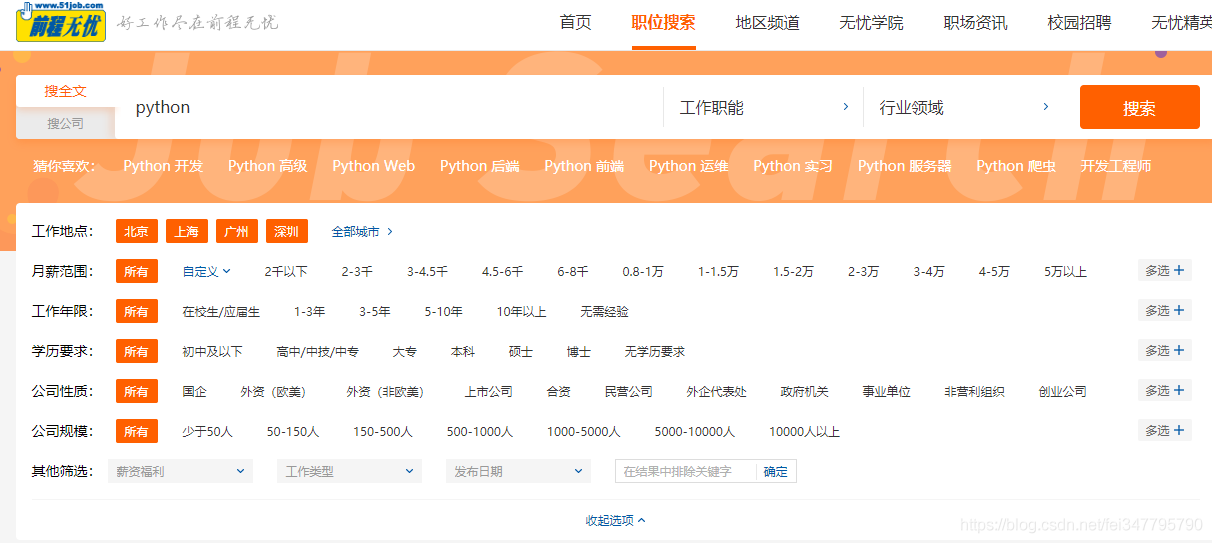Viewport: 1212px width, 543px height.
Task: Open 地区频道 in the top navigation
Action: (767, 23)
